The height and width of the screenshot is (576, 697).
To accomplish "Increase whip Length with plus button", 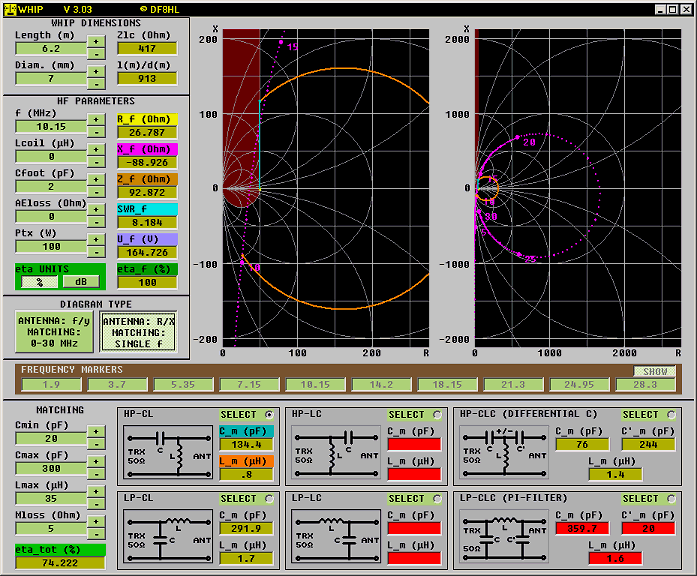I will coord(95,42).
